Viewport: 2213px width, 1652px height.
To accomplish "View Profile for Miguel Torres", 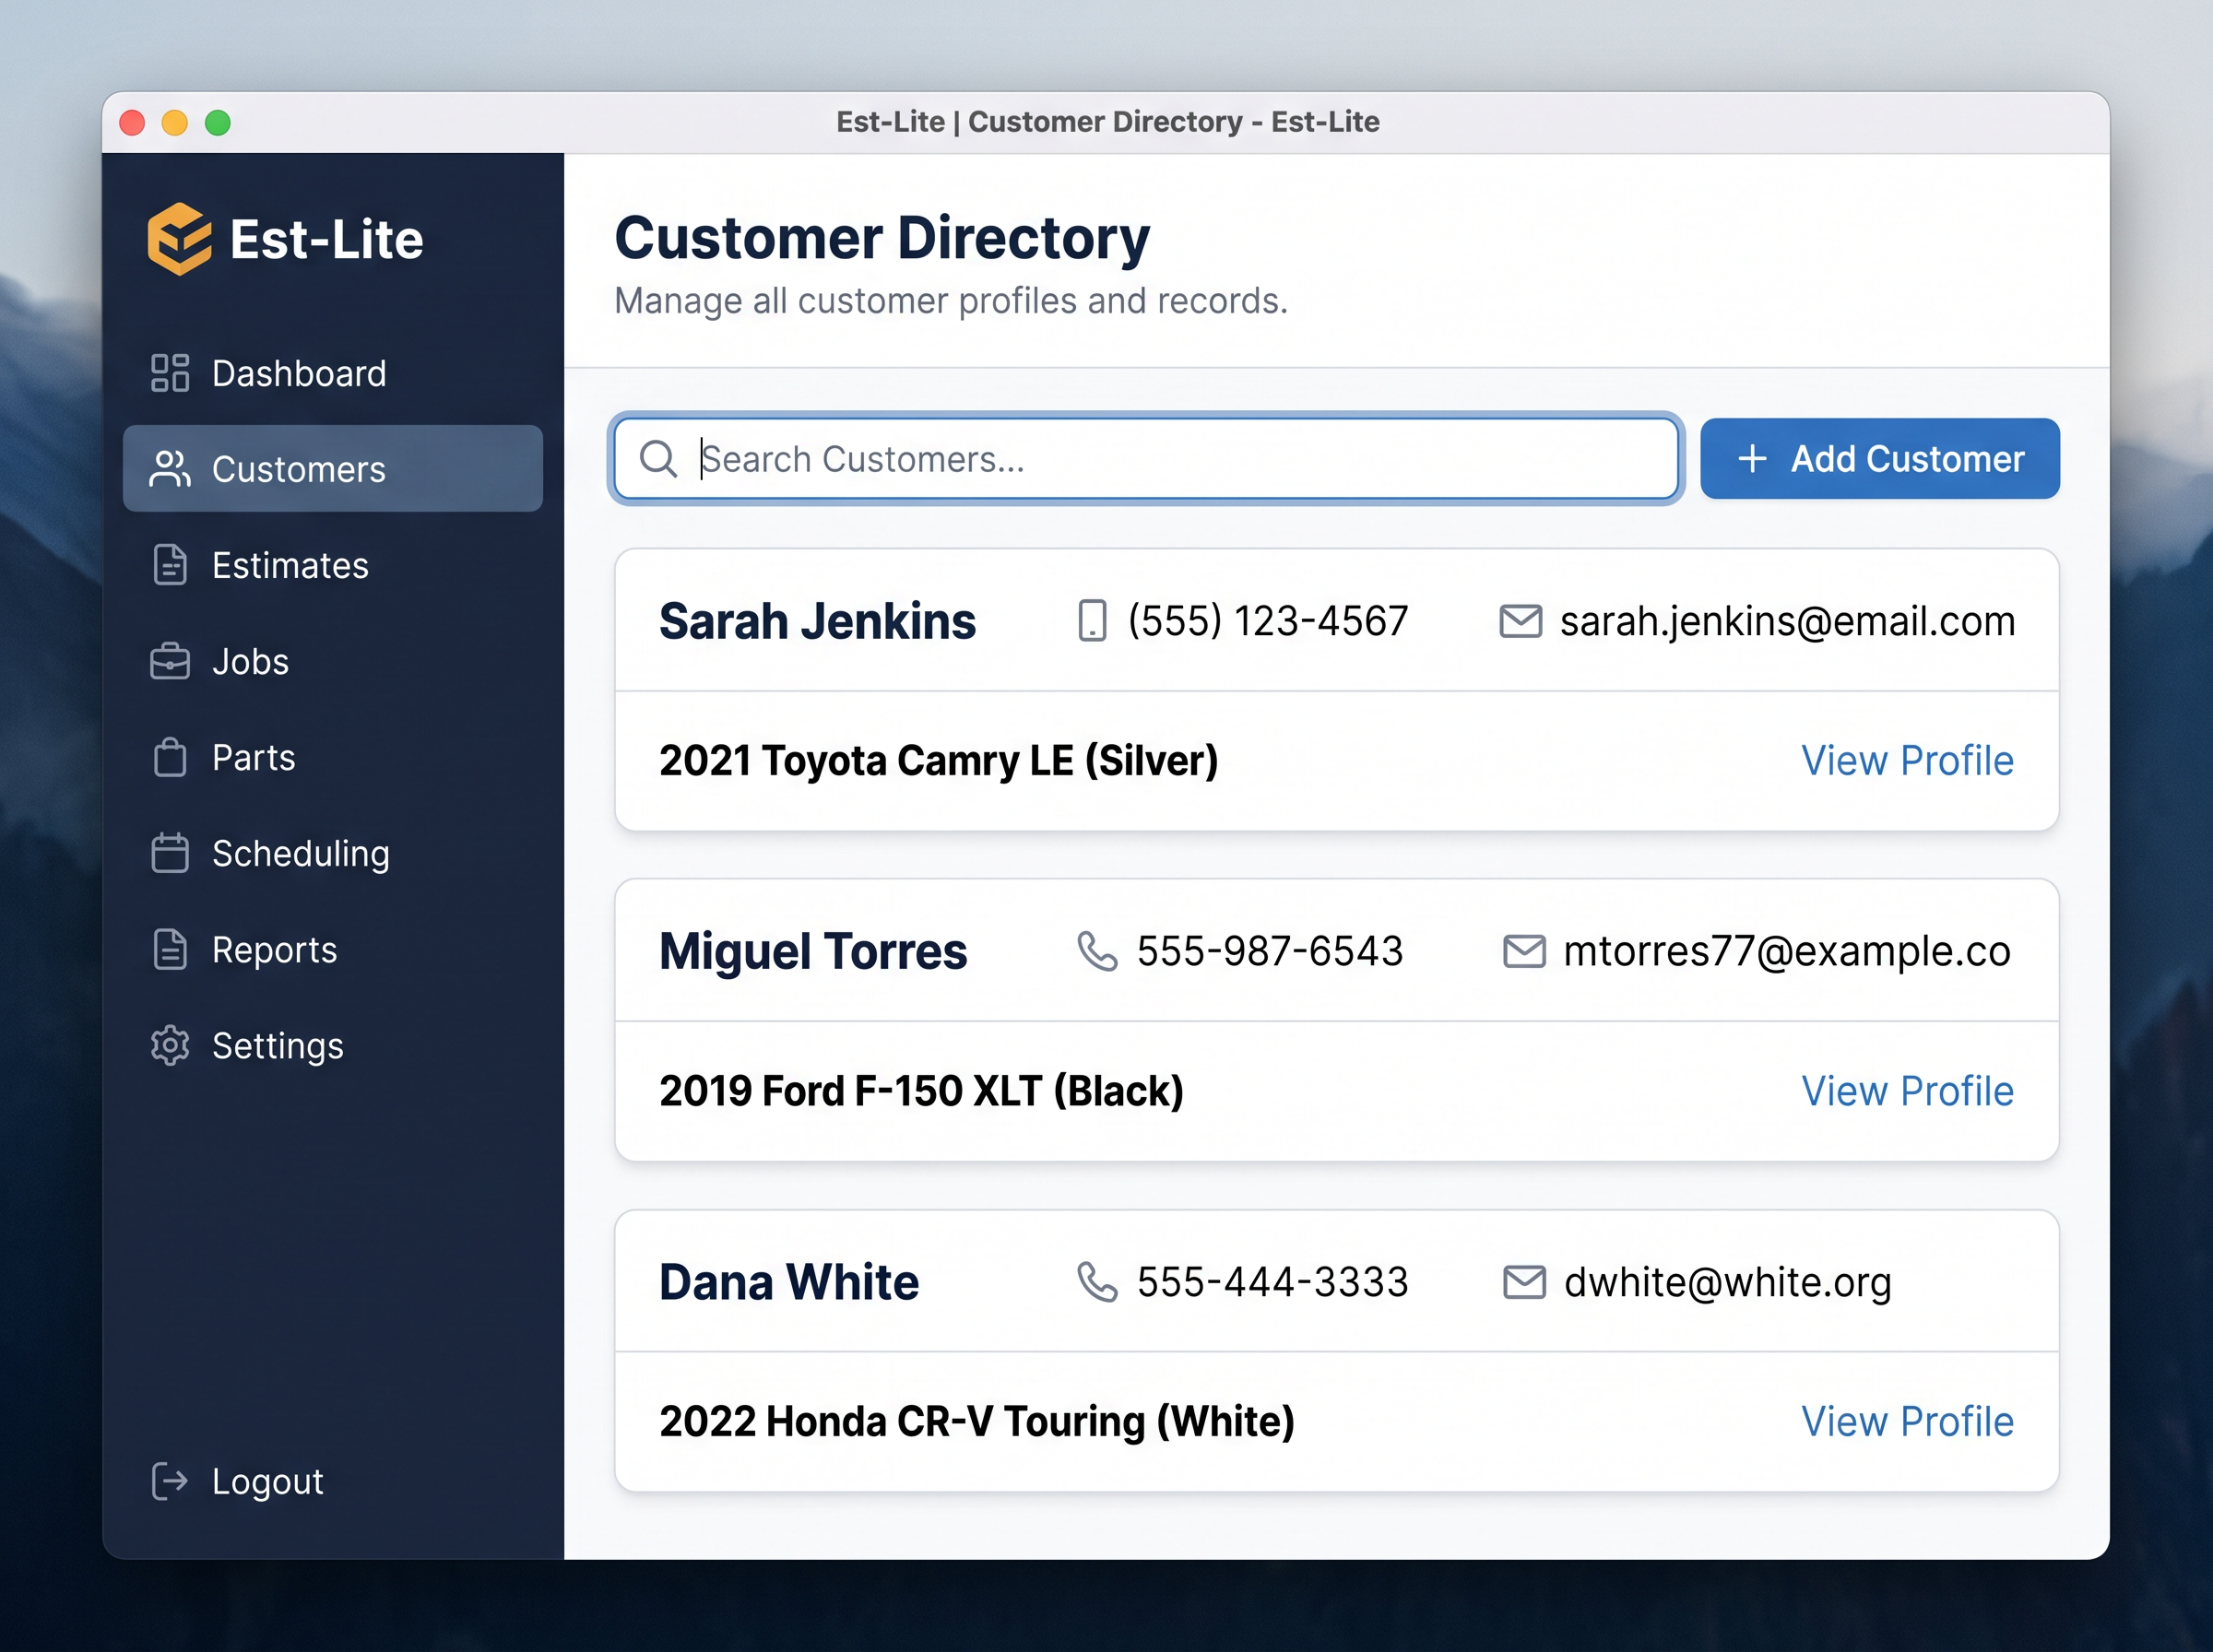I will coord(1906,1091).
